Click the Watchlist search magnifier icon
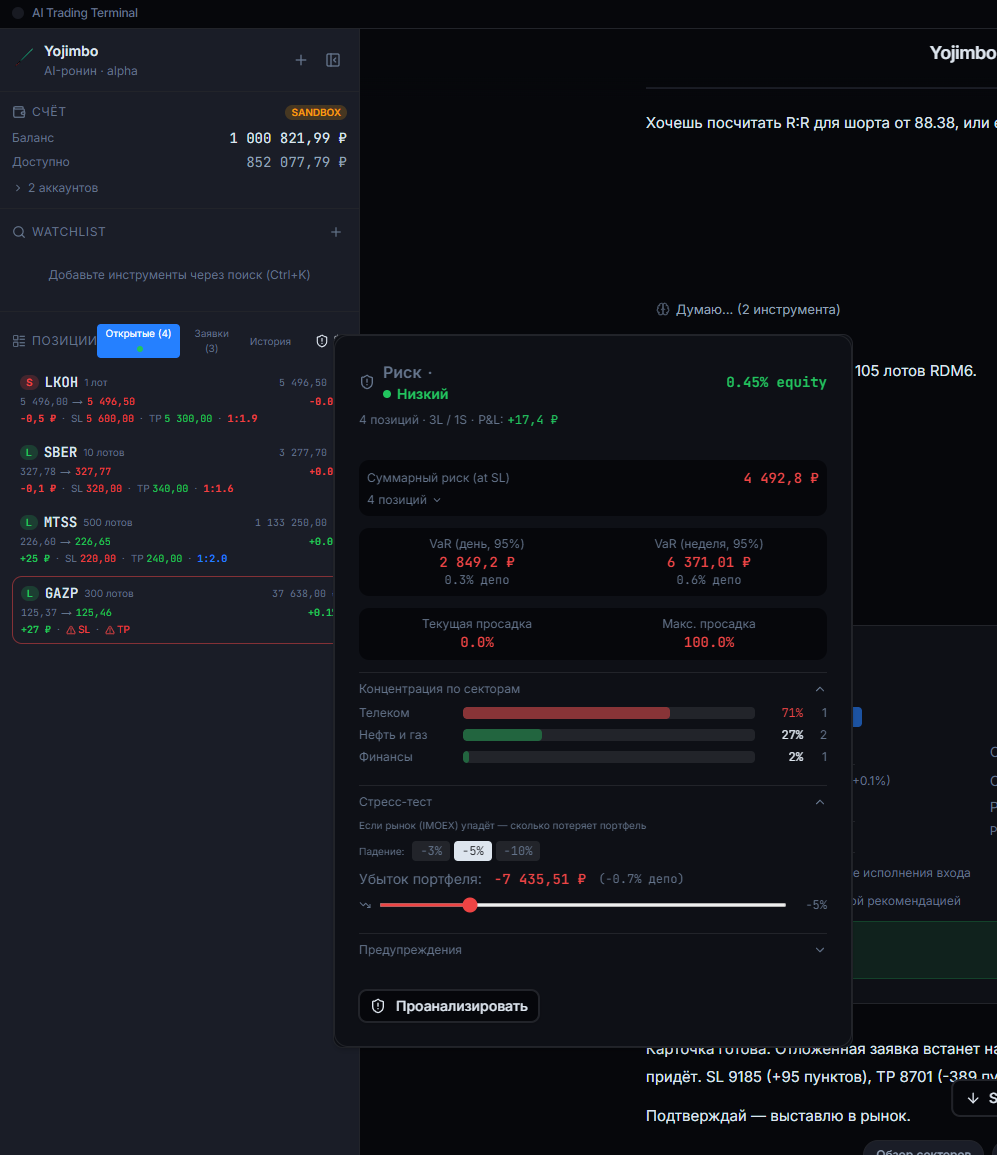This screenshot has width=997, height=1155. [x=19, y=232]
